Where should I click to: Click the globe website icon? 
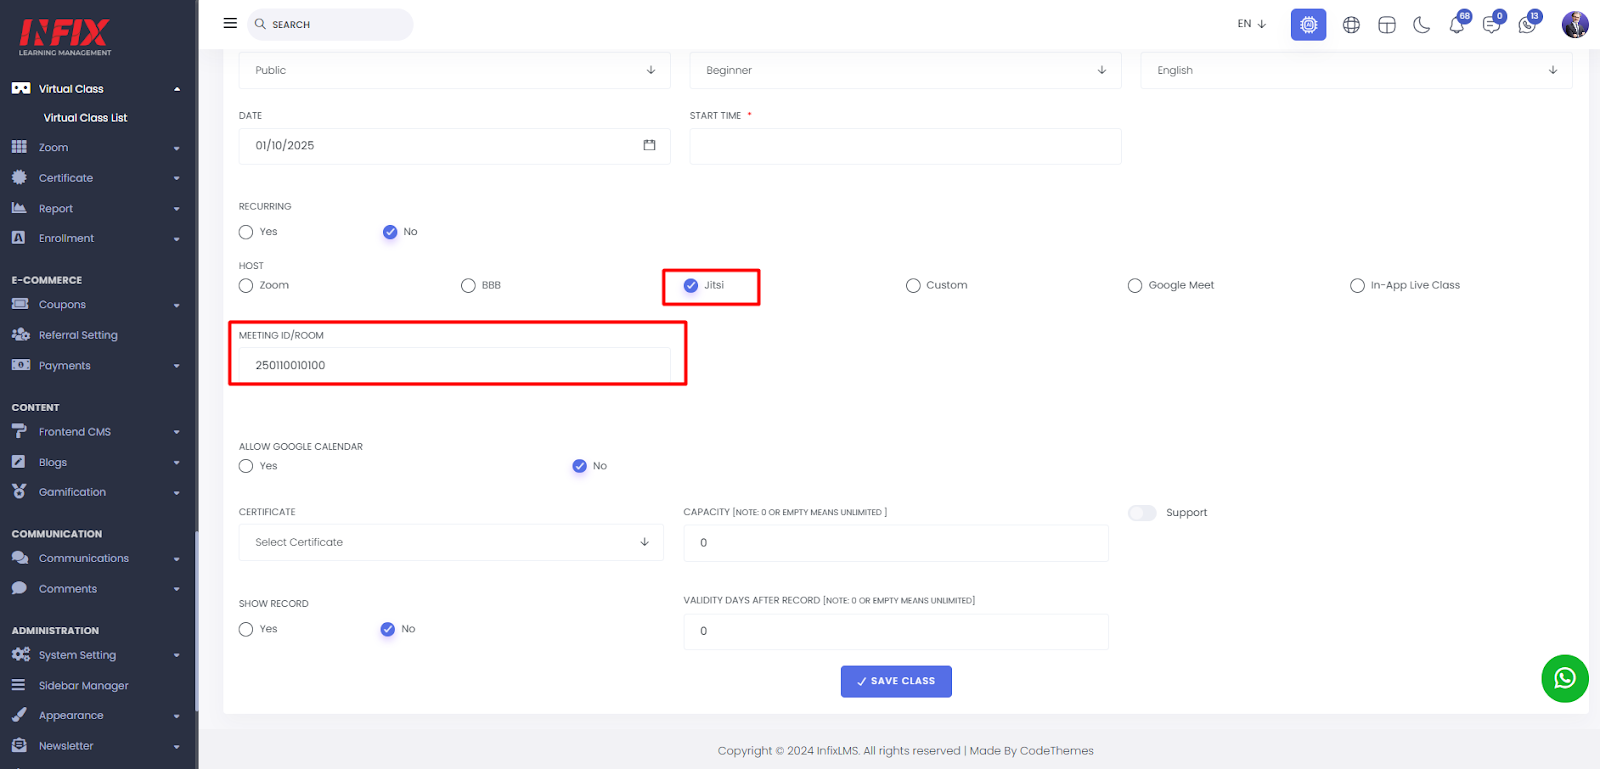click(1351, 25)
